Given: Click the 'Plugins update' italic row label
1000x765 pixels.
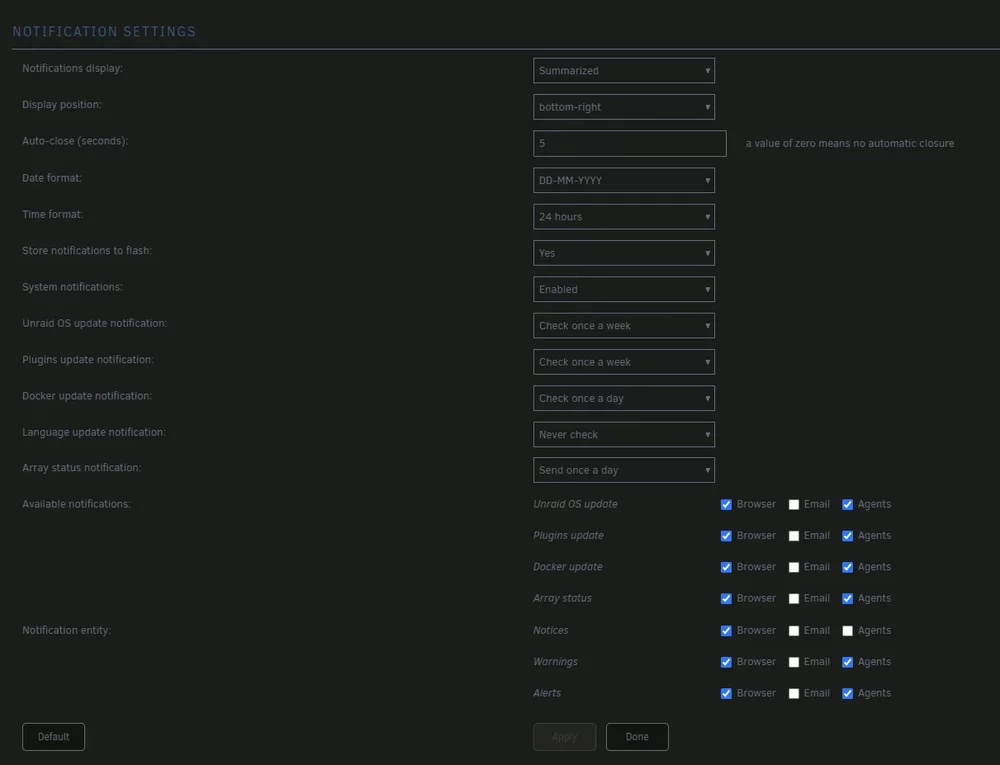Looking at the screenshot, I should (x=568, y=536).
